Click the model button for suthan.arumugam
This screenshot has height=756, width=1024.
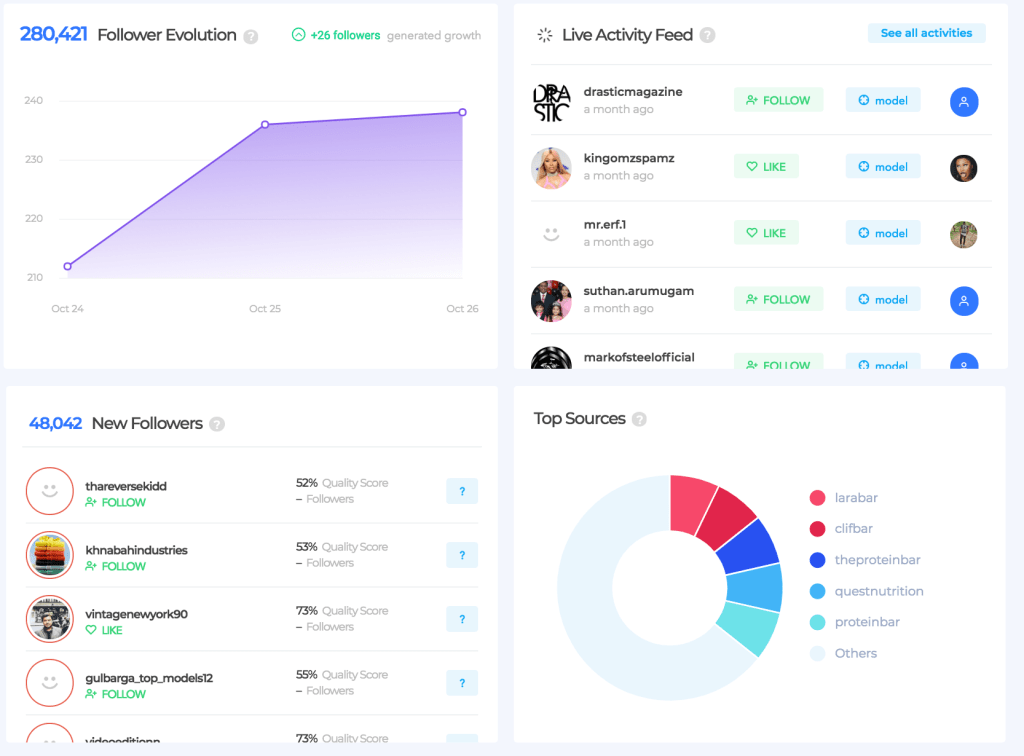click(883, 299)
